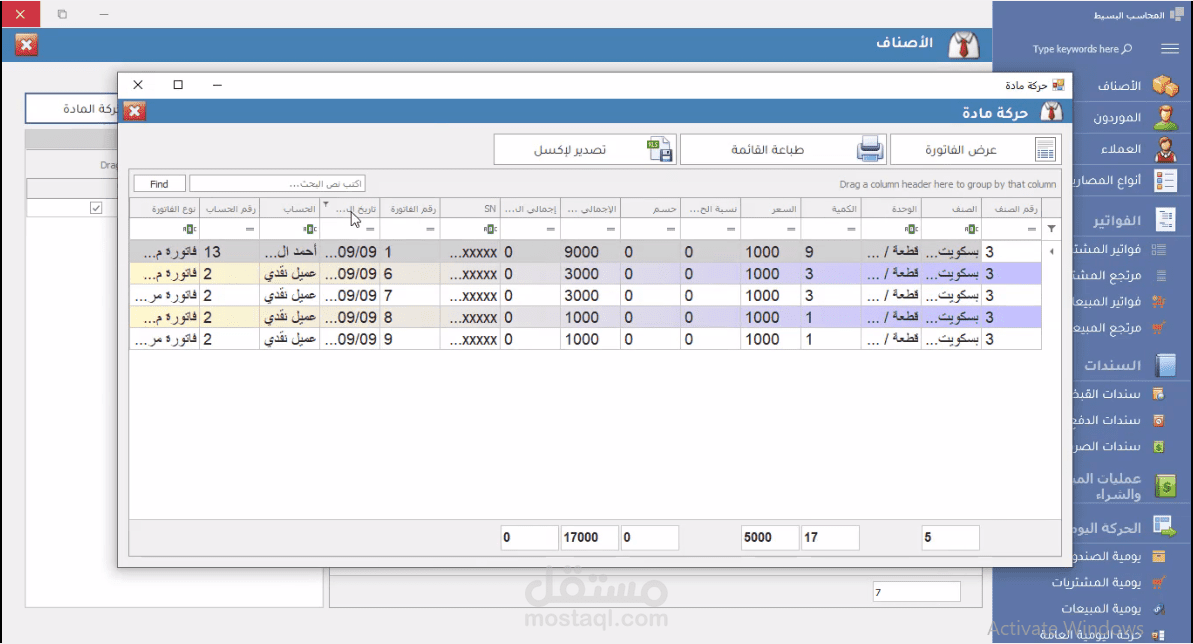This screenshot has width=1193, height=644.
Task: Click تصدير لإكسل export button
Action: tap(585, 149)
